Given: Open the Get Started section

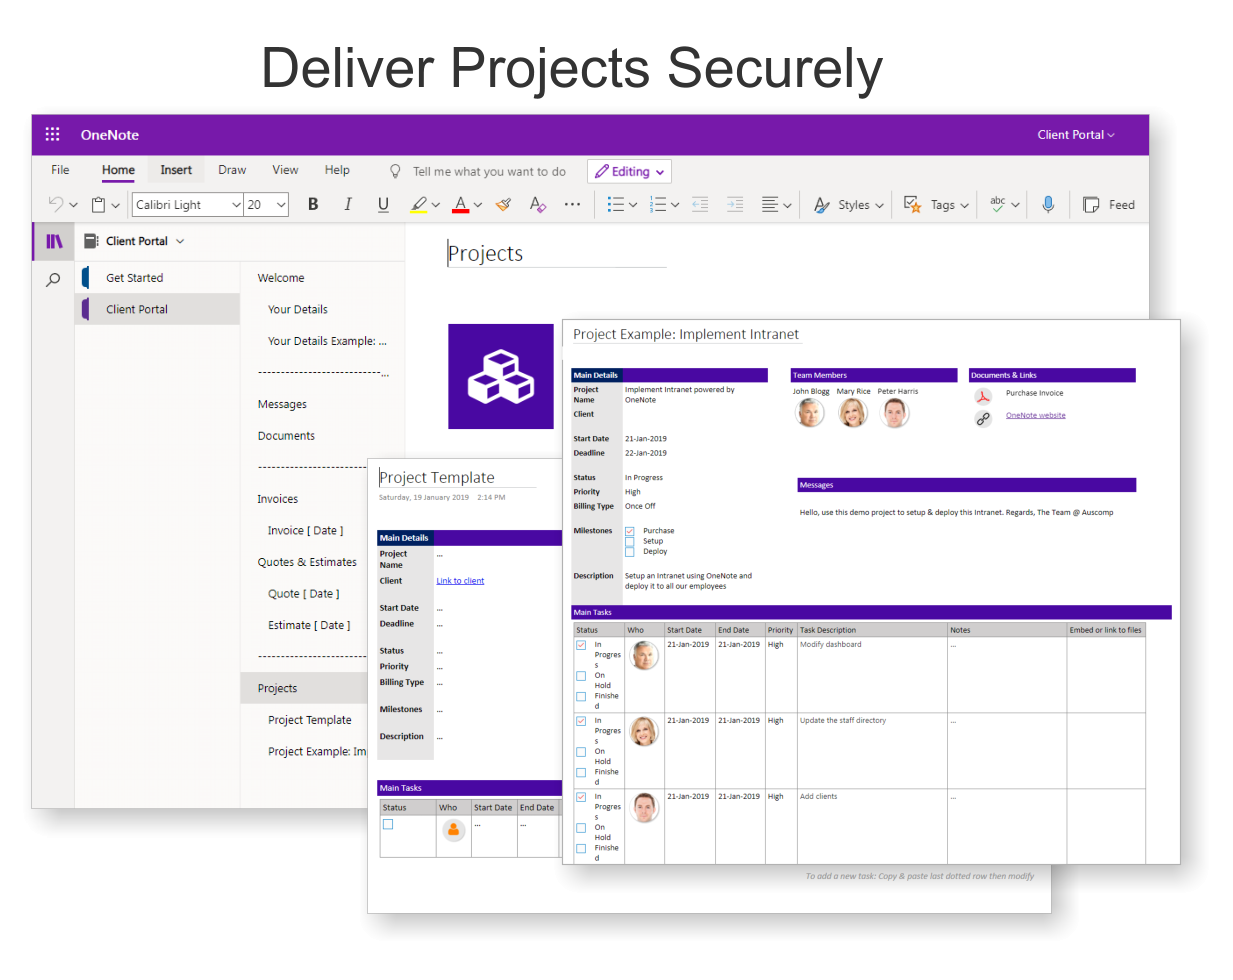Looking at the screenshot, I should [x=158, y=278].
